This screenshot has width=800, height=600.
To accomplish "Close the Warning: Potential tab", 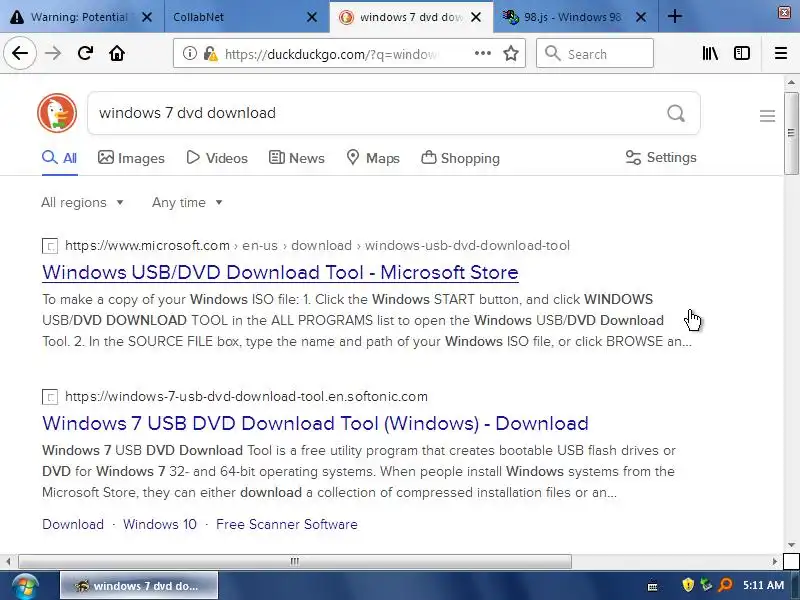I will (x=147, y=17).
